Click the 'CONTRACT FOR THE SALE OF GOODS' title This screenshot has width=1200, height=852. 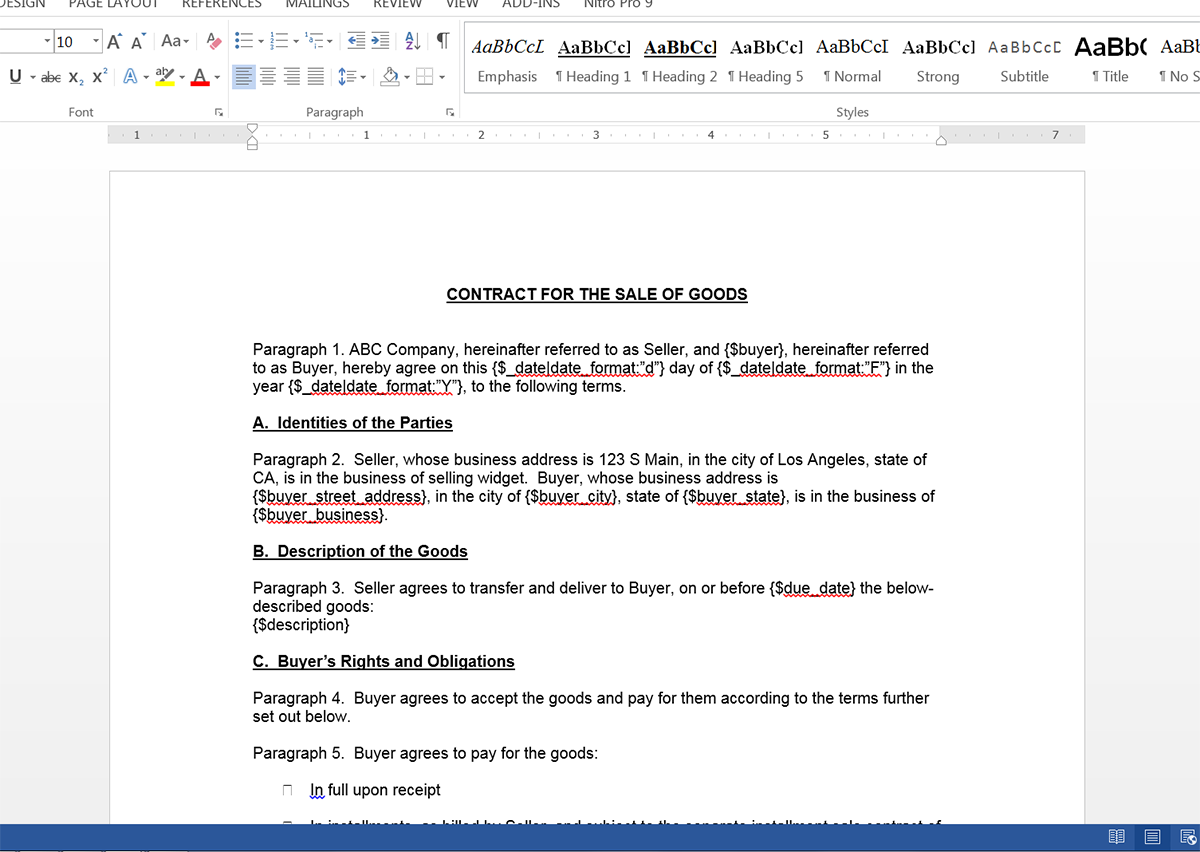597,294
